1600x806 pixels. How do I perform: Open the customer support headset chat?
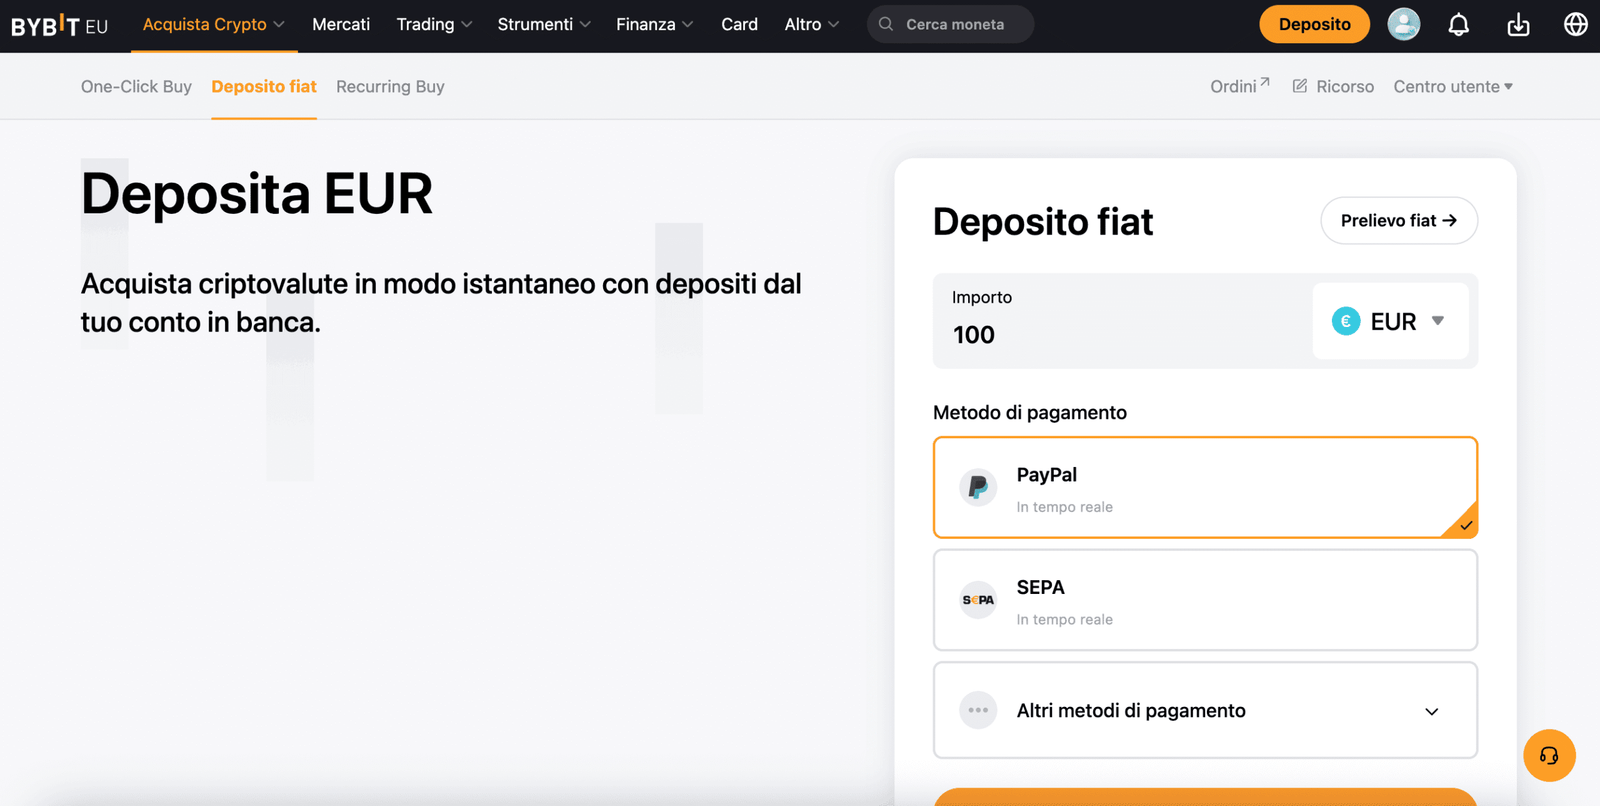coord(1549,755)
